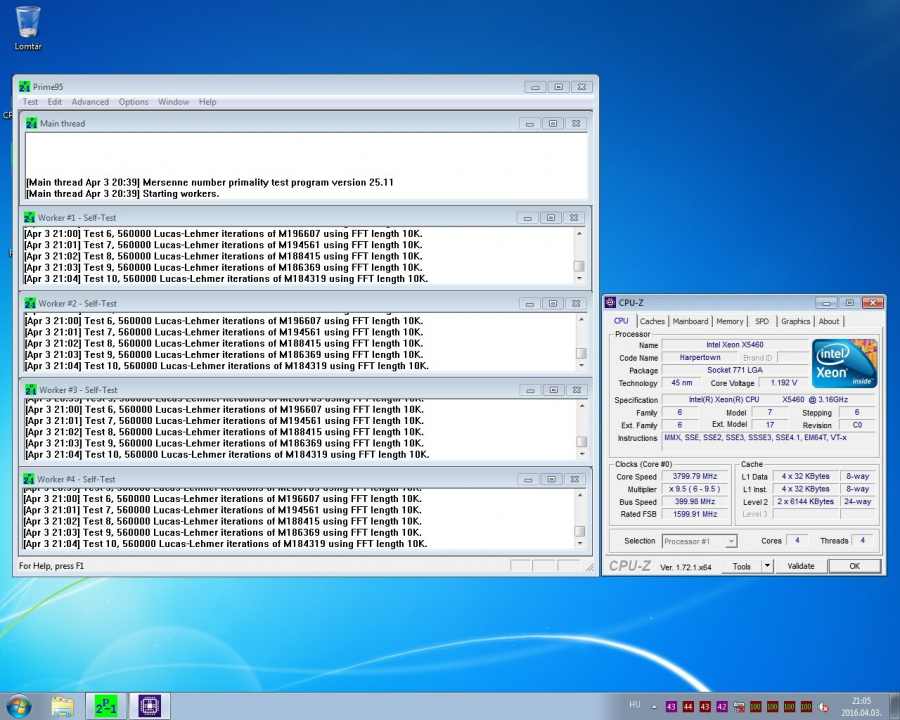The width and height of the screenshot is (900, 720).
Task: Click Worker #2 'Test 6' M196607 line
Action: 224,321
